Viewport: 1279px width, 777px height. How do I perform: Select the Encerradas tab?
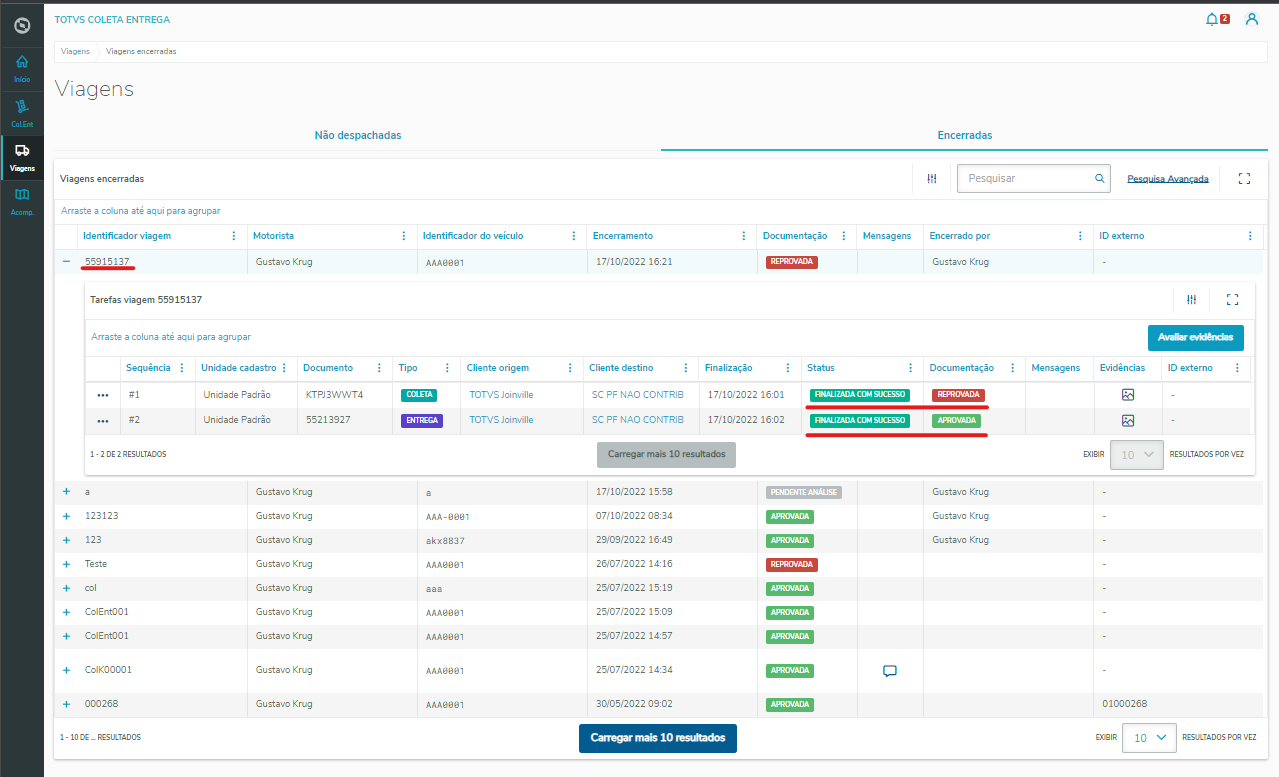click(x=964, y=135)
